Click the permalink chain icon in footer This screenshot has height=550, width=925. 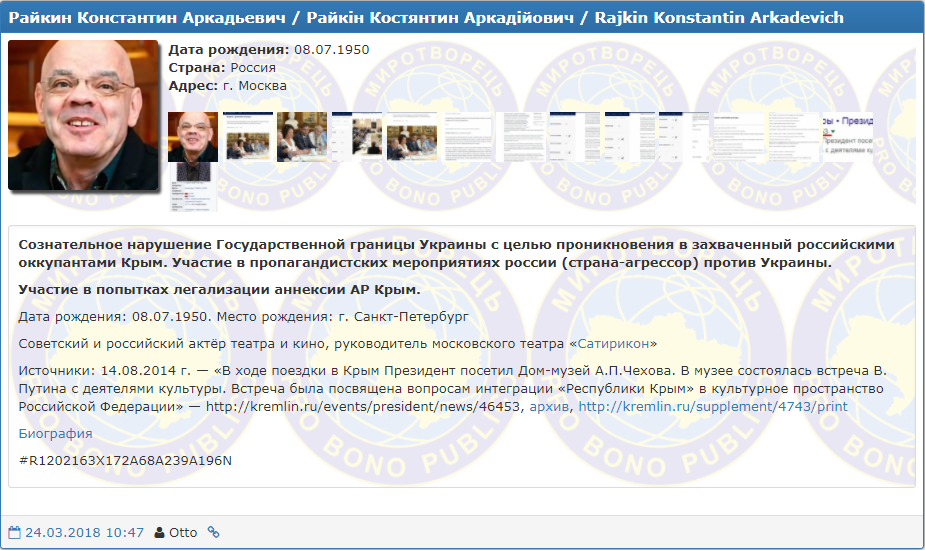pyautogui.click(x=213, y=532)
